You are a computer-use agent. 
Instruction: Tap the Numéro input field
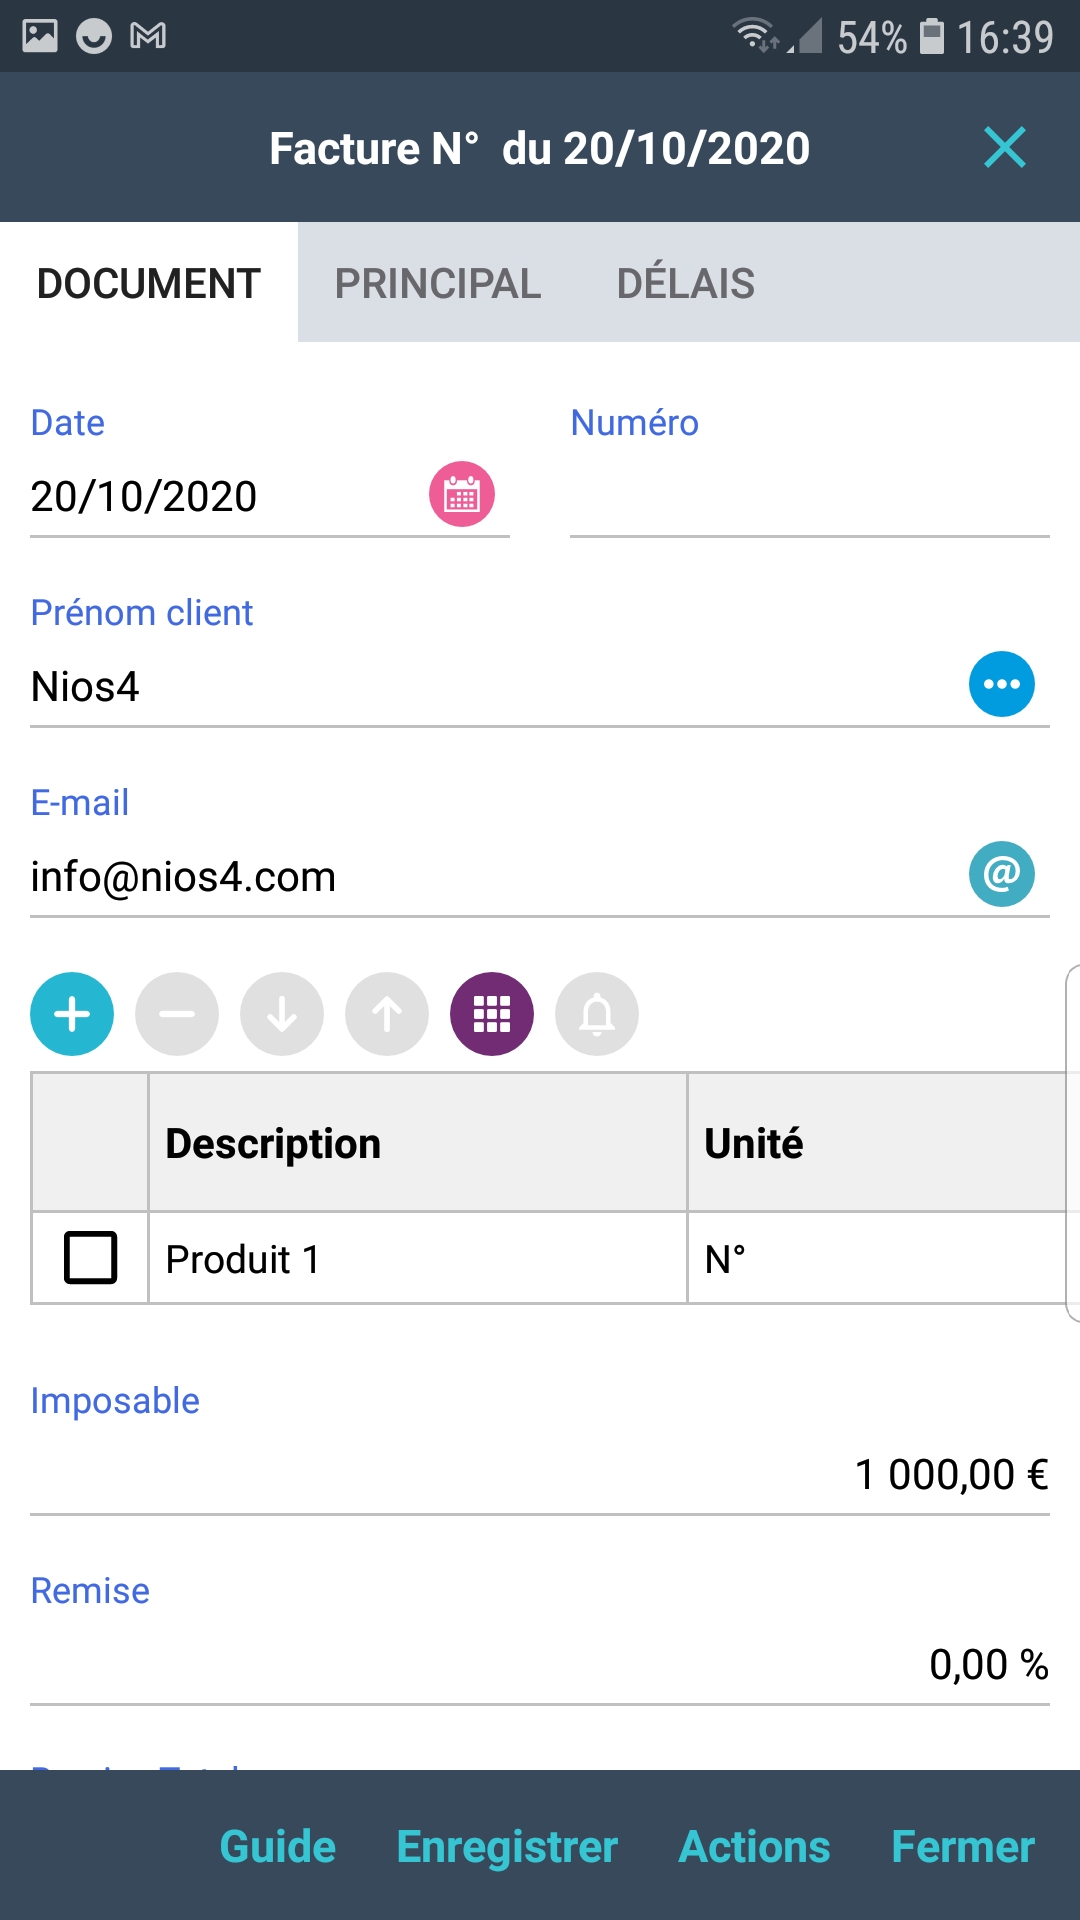click(x=809, y=498)
